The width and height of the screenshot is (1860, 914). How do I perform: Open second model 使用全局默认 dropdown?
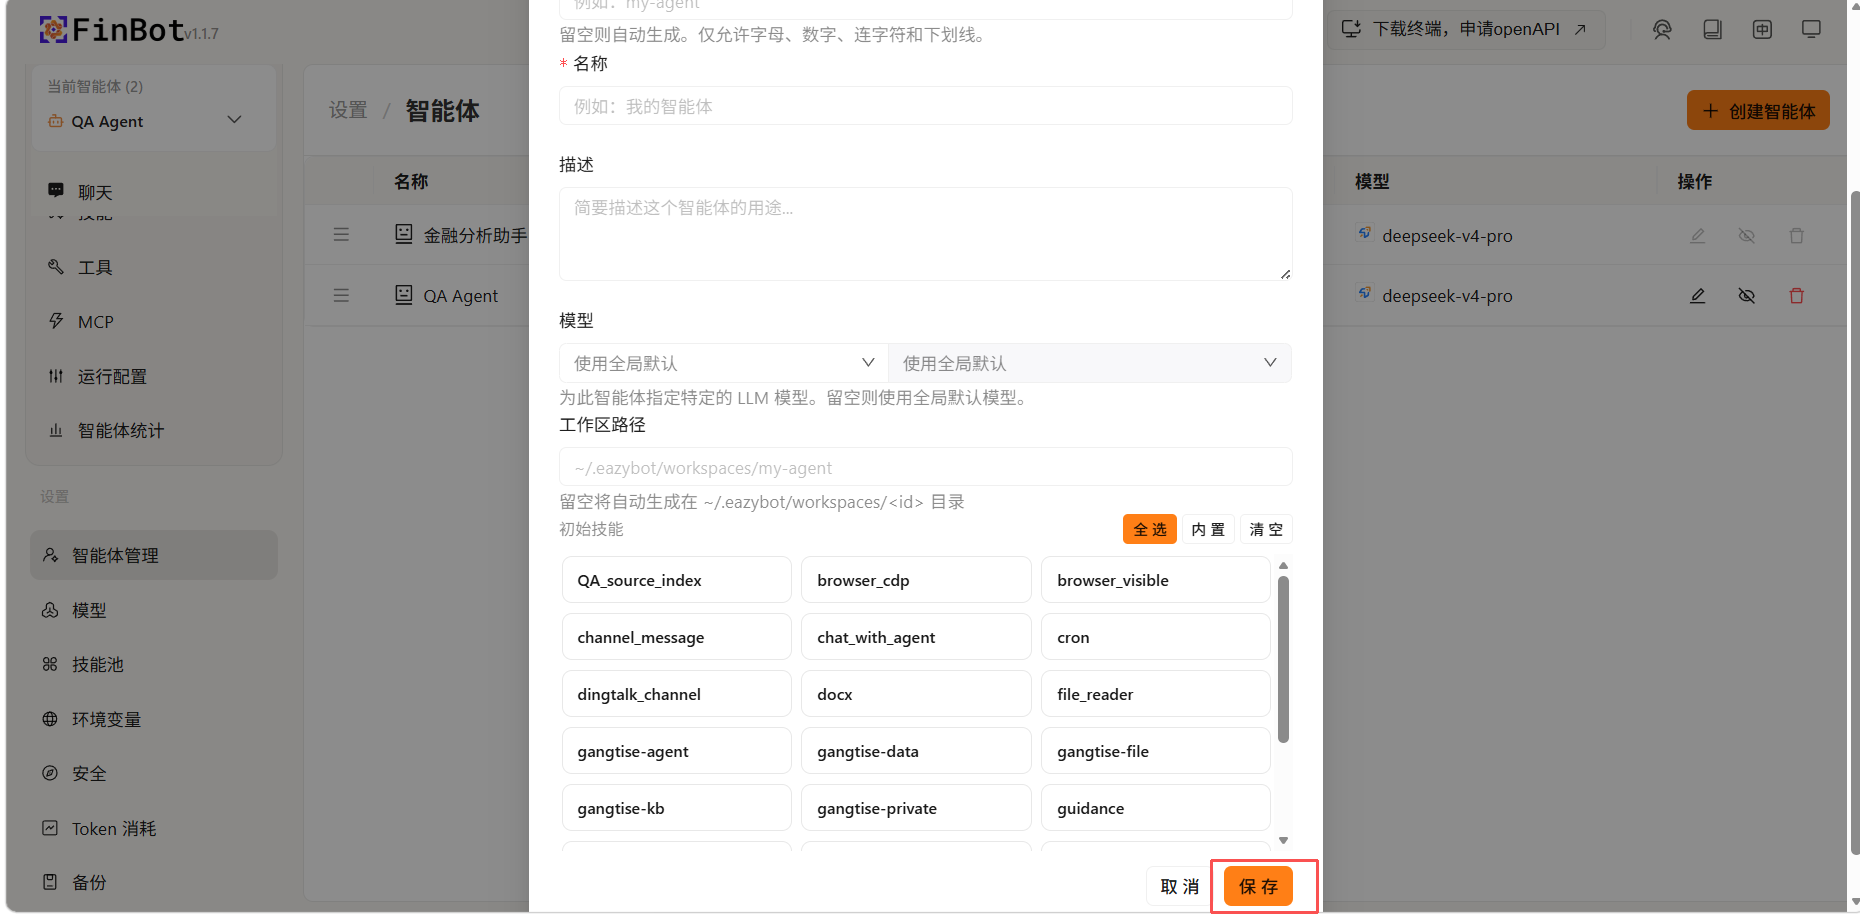(x=1090, y=363)
